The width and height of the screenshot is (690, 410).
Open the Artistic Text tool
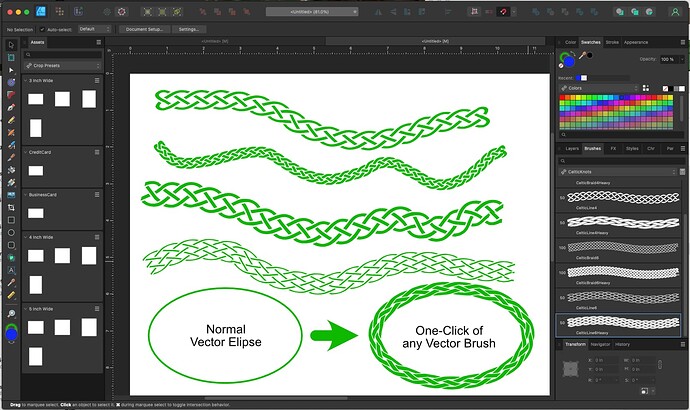coord(11,259)
